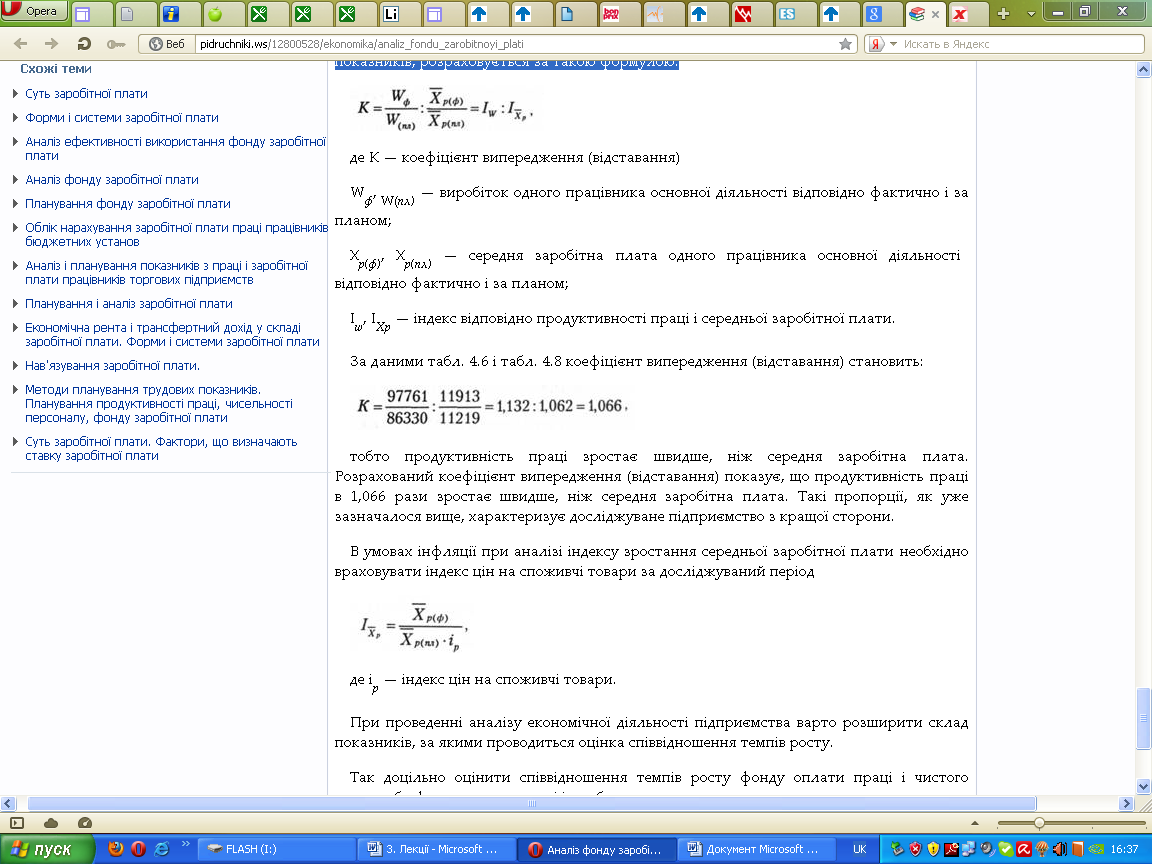This screenshot has height=864, width=1152.
Task: Open 'Економічна рента і трансфертний дохід' link
Action: coord(173,334)
